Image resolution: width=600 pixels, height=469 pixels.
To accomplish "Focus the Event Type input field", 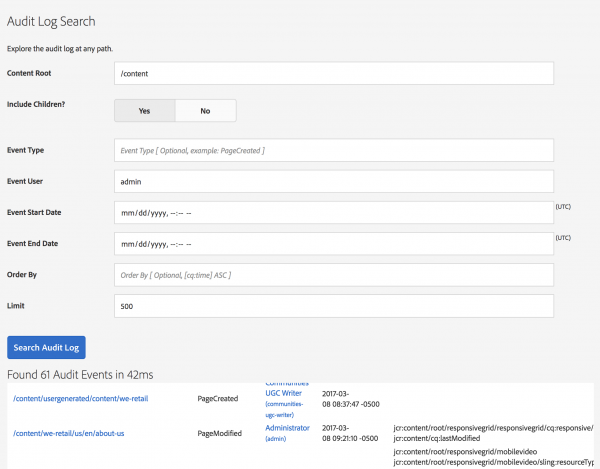I will pos(334,150).
